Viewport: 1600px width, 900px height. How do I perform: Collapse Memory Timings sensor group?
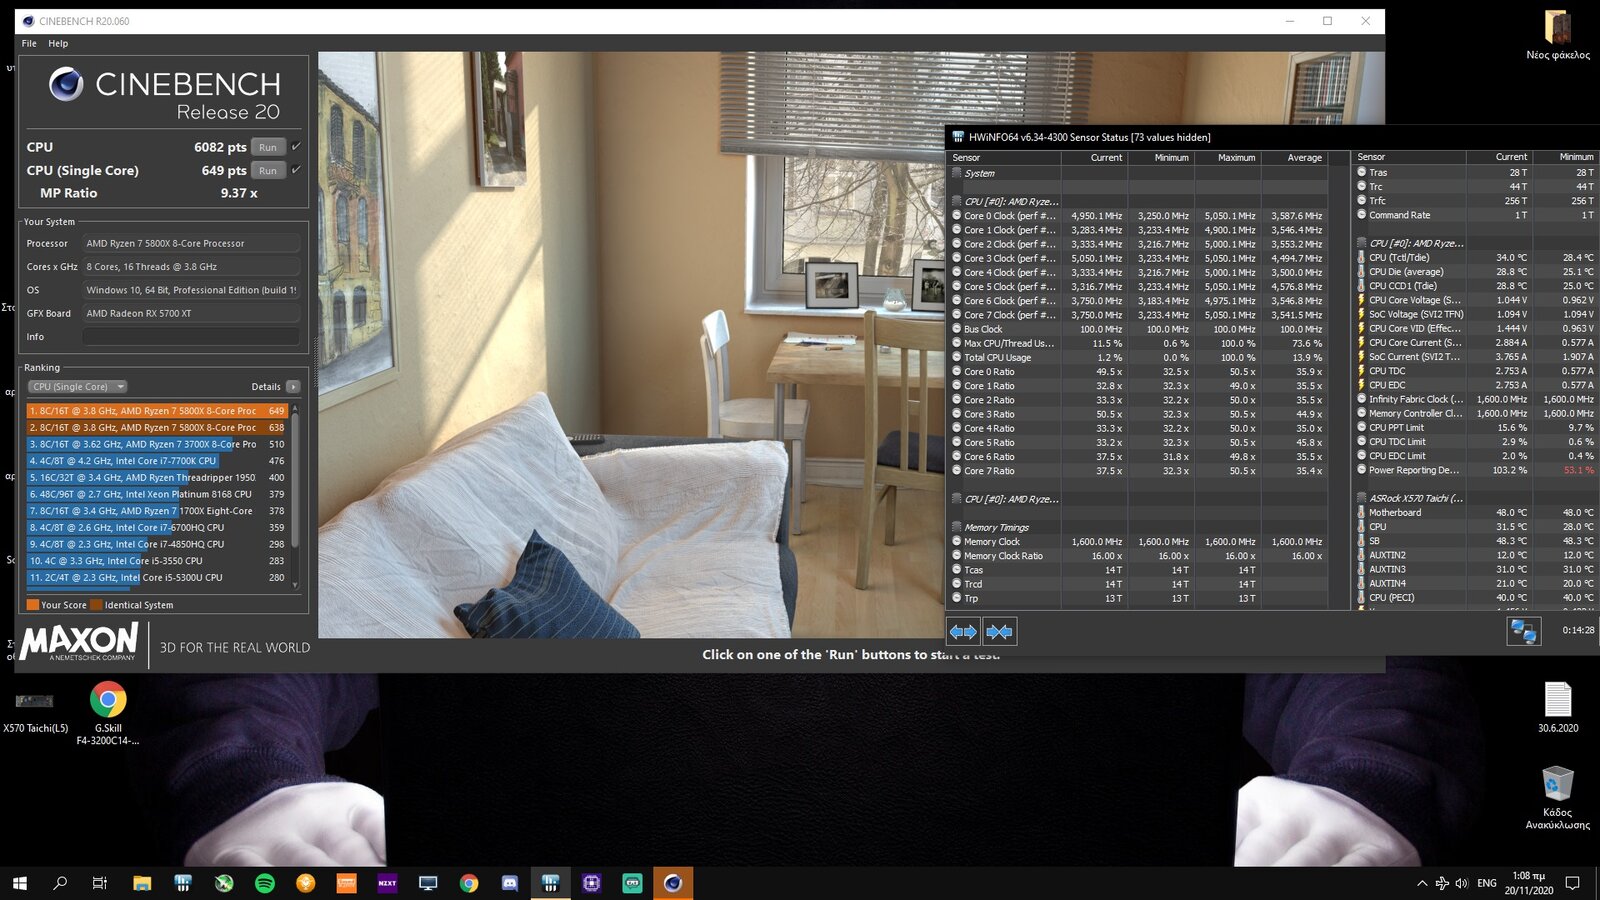click(x=957, y=527)
